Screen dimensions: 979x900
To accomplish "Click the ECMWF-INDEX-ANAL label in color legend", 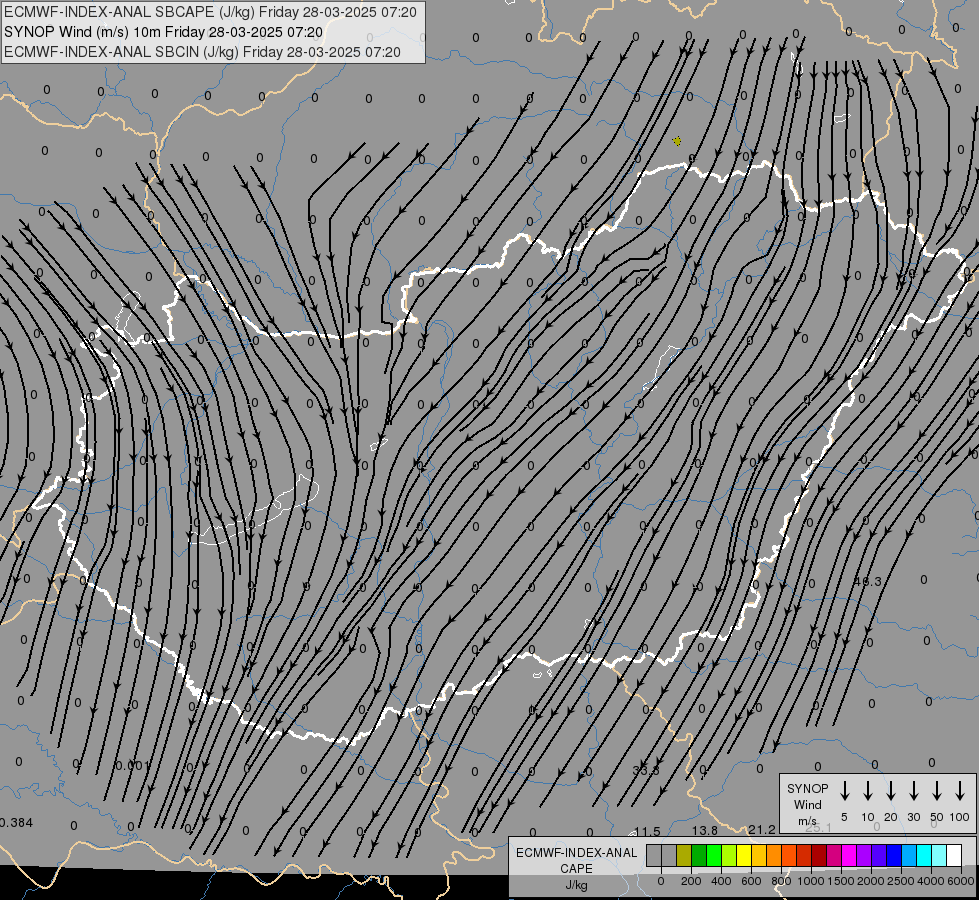I will [x=576, y=853].
